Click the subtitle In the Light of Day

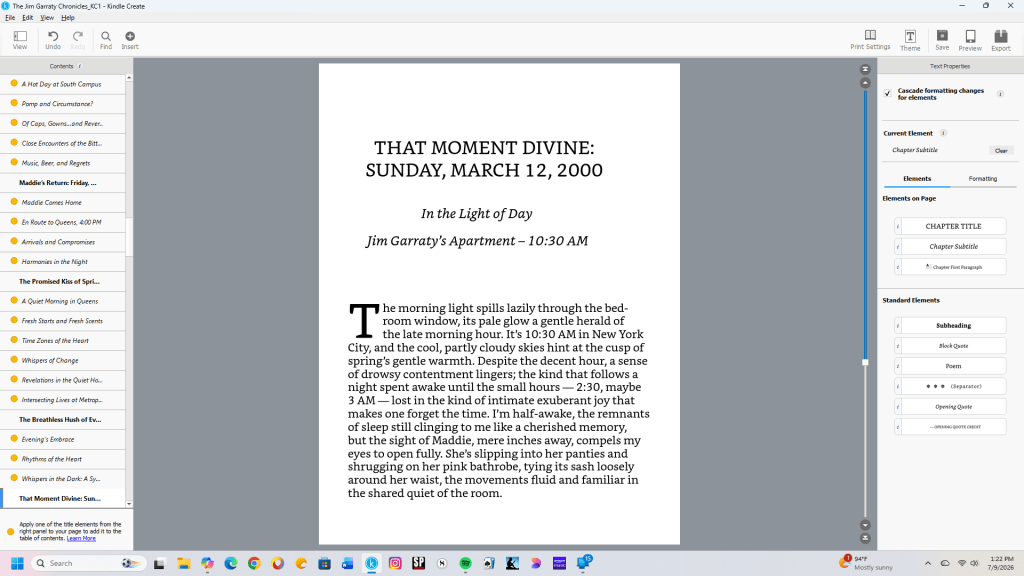pos(477,214)
